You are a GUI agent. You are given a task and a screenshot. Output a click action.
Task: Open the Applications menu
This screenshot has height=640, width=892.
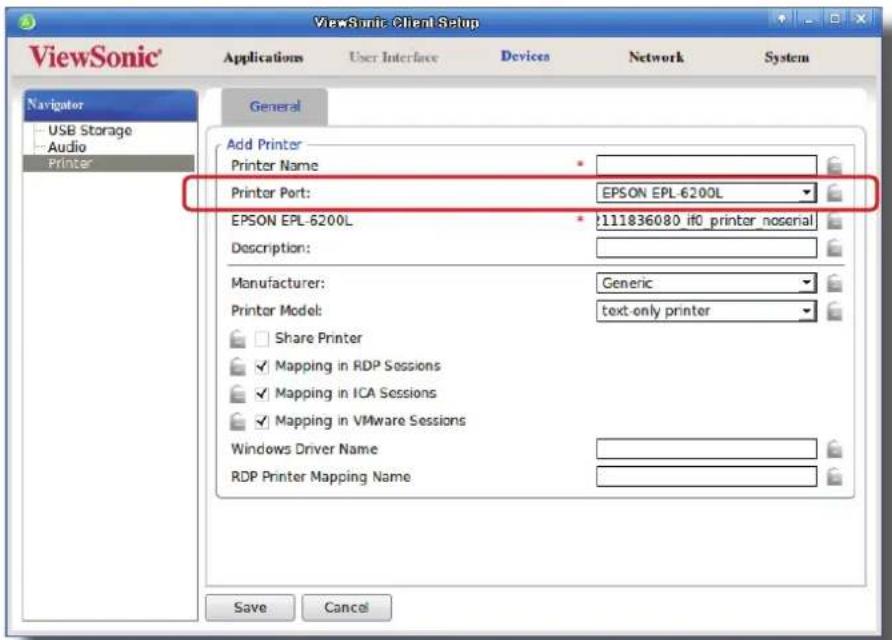263,57
